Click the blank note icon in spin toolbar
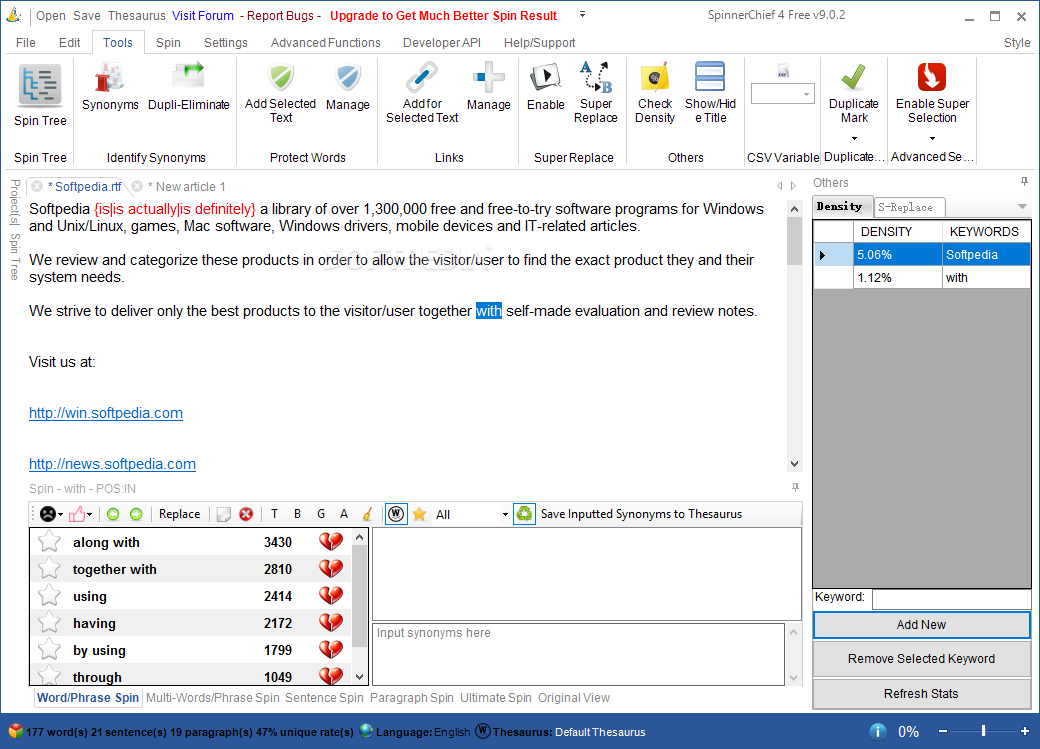The height and width of the screenshot is (749, 1040). [224, 514]
